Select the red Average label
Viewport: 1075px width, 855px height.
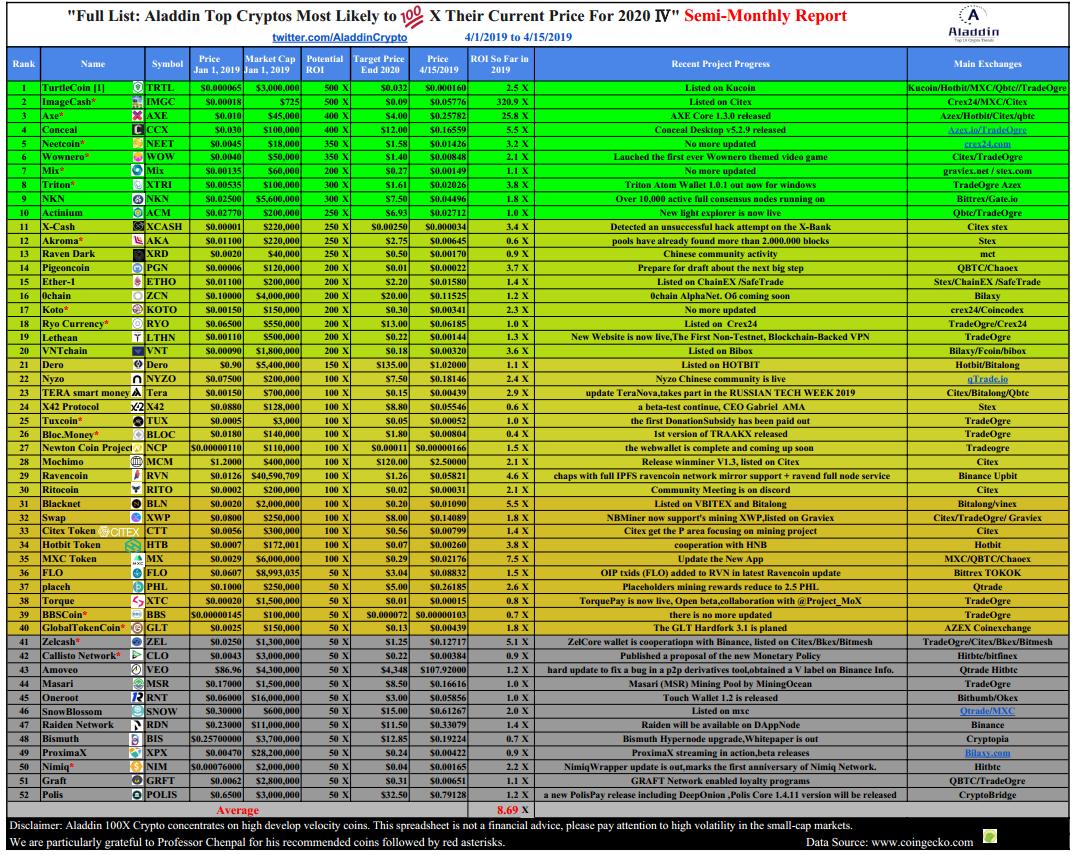click(x=237, y=810)
